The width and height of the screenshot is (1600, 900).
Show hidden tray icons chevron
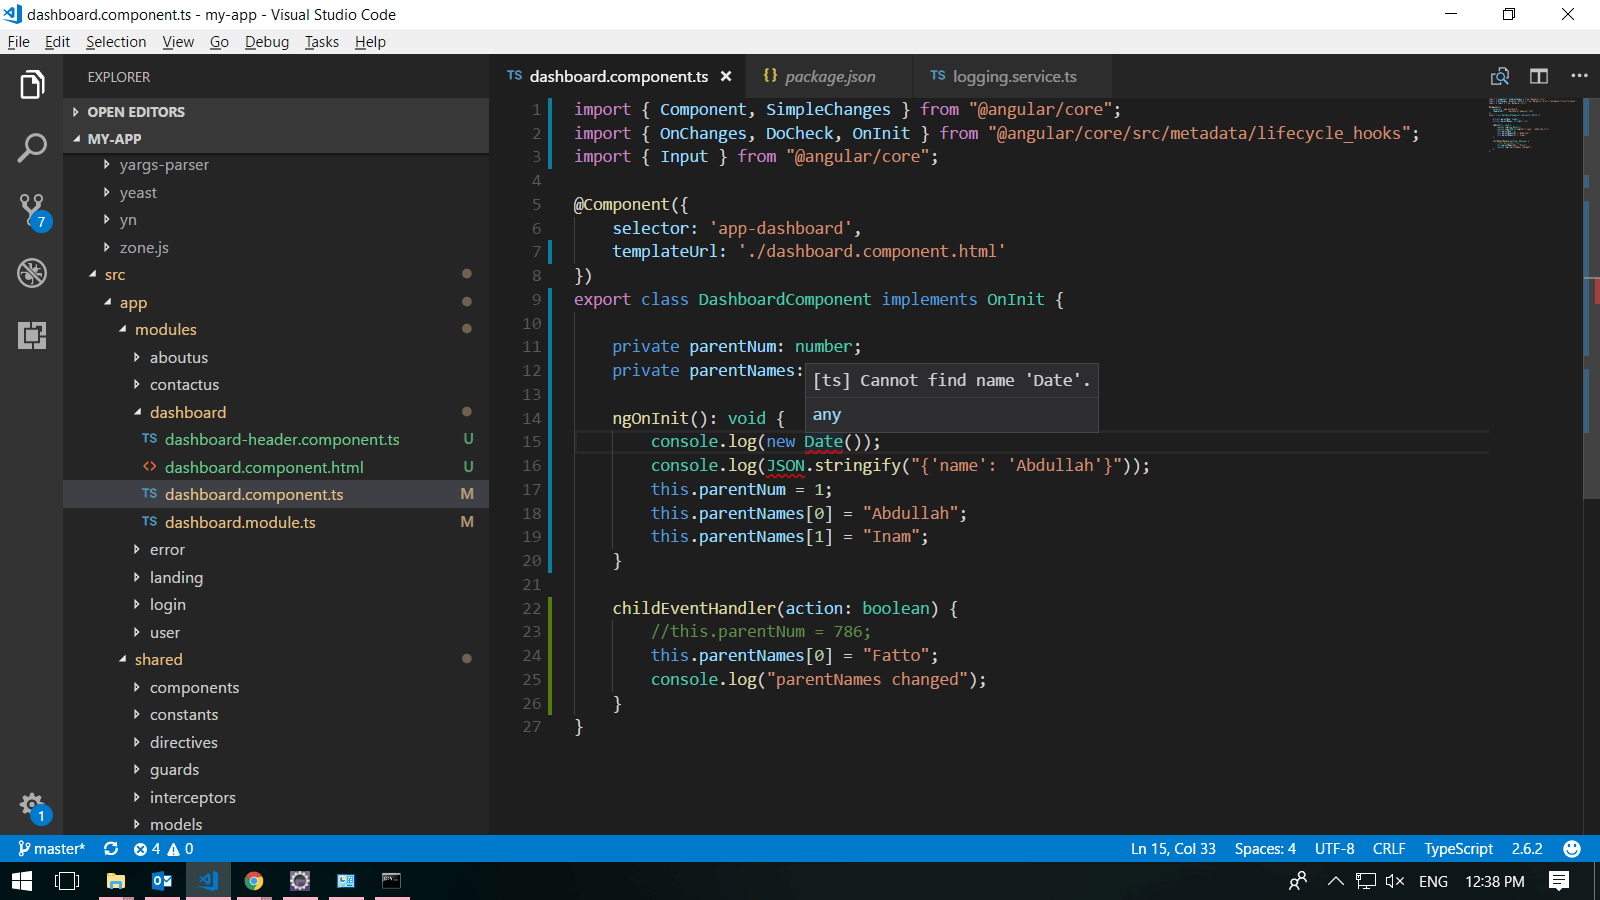[x=1335, y=881]
